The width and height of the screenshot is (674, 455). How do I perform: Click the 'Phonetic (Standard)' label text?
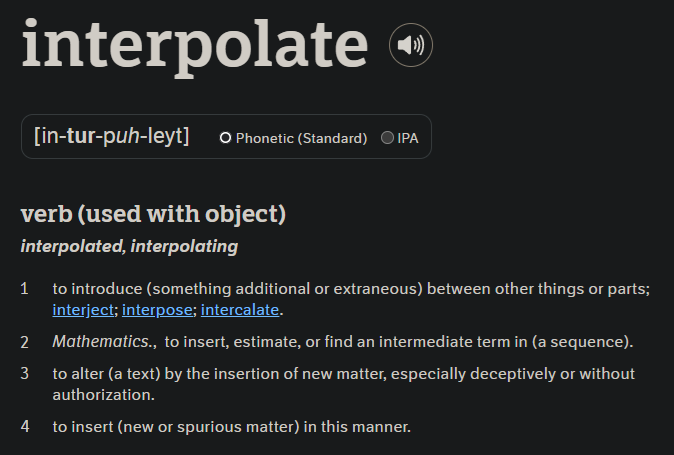tap(301, 138)
